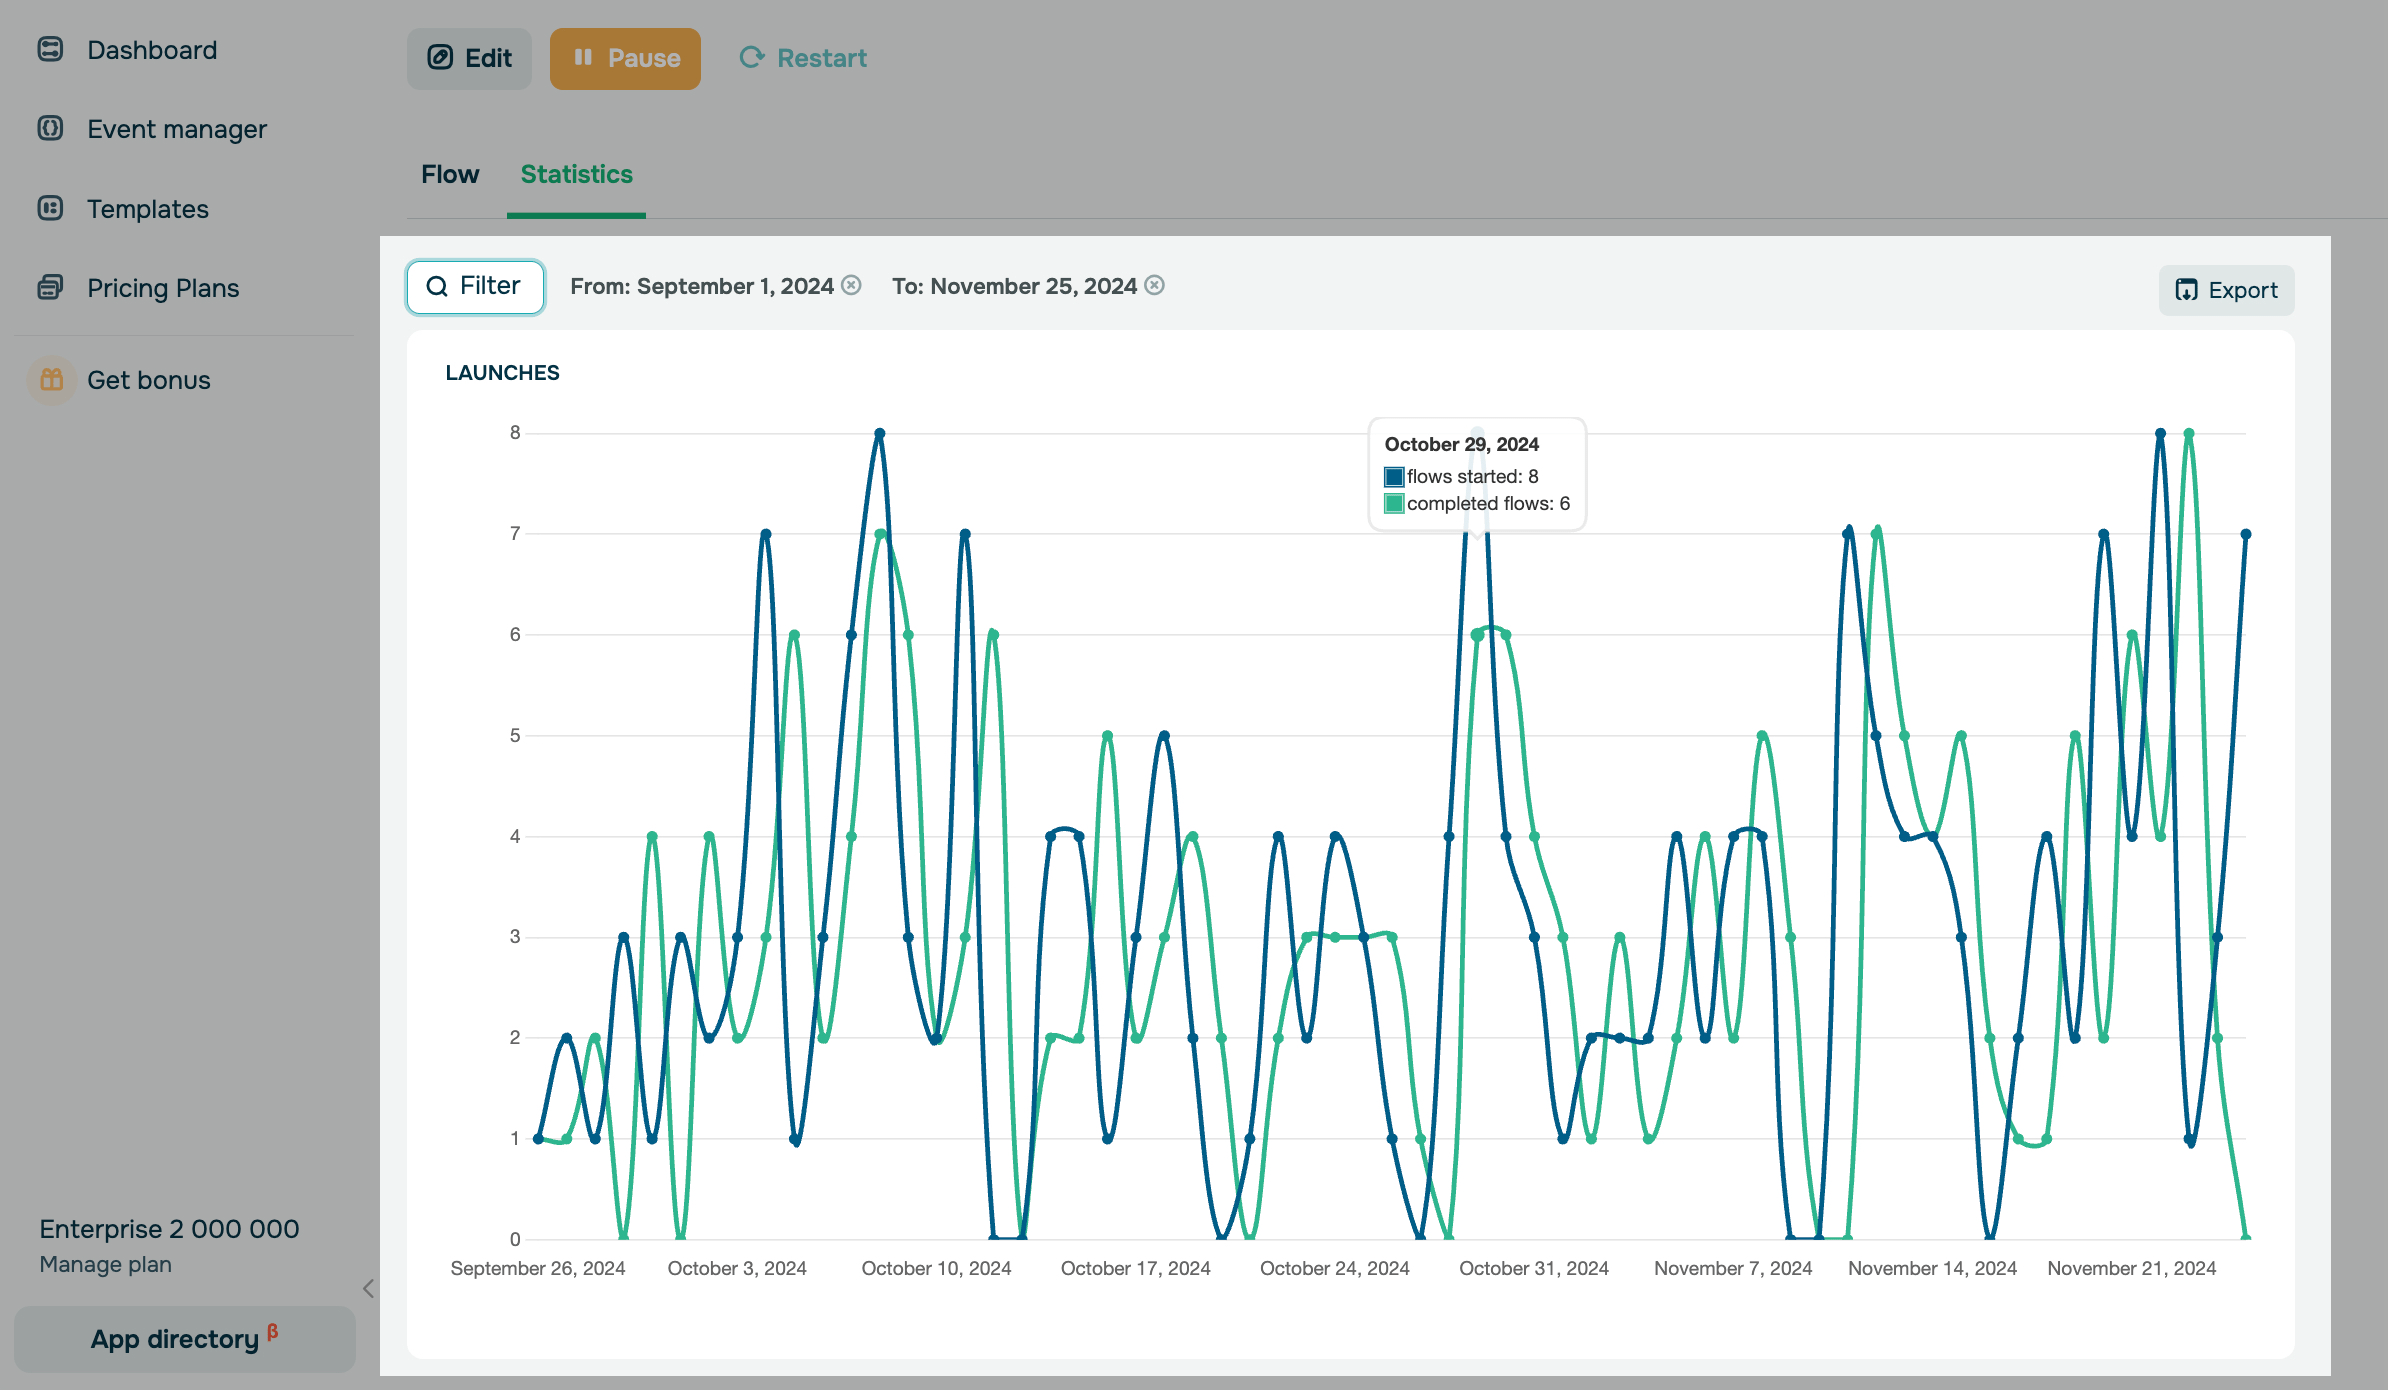Collapse the sidebar with the chevron arrow
The height and width of the screenshot is (1390, 2388).
tap(368, 1288)
